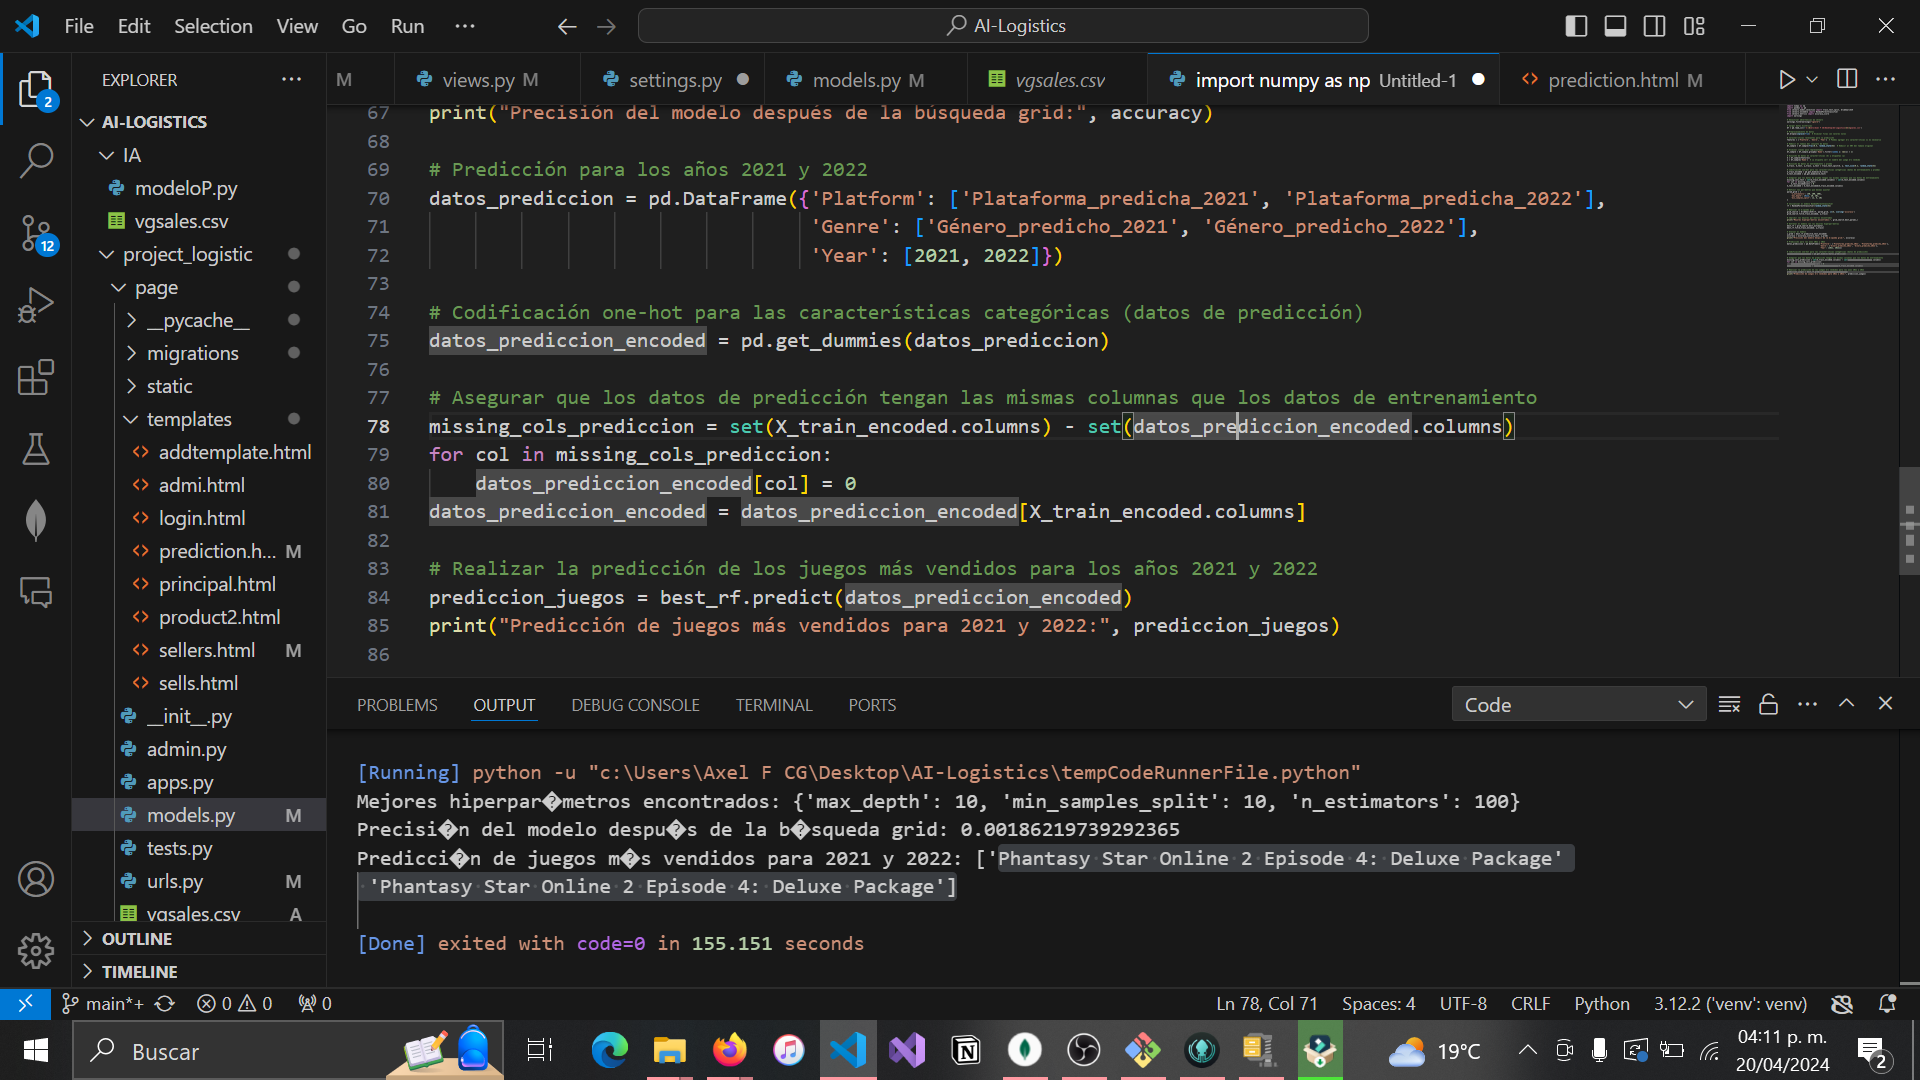This screenshot has height=1080, width=1920.
Task: Click the Python language mode in status bar
Action: point(1601,1003)
